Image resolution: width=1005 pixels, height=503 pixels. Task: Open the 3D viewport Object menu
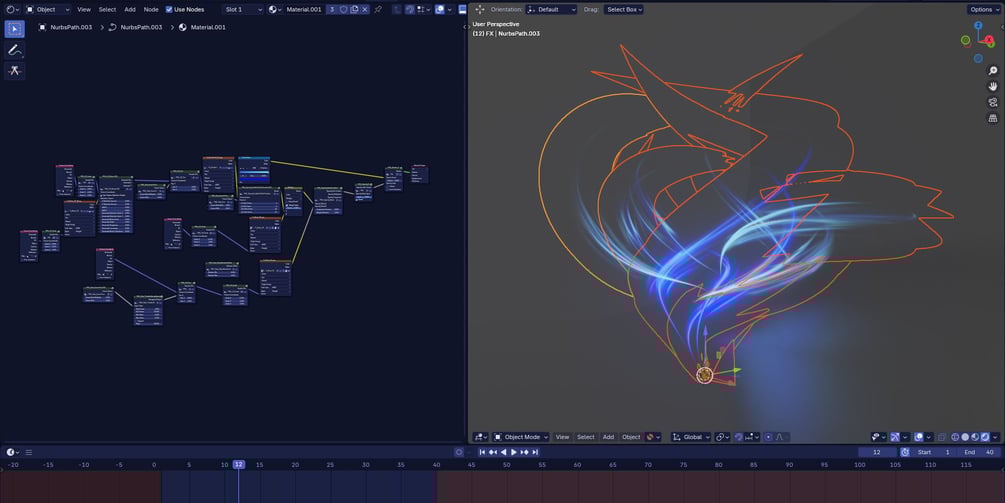(631, 437)
